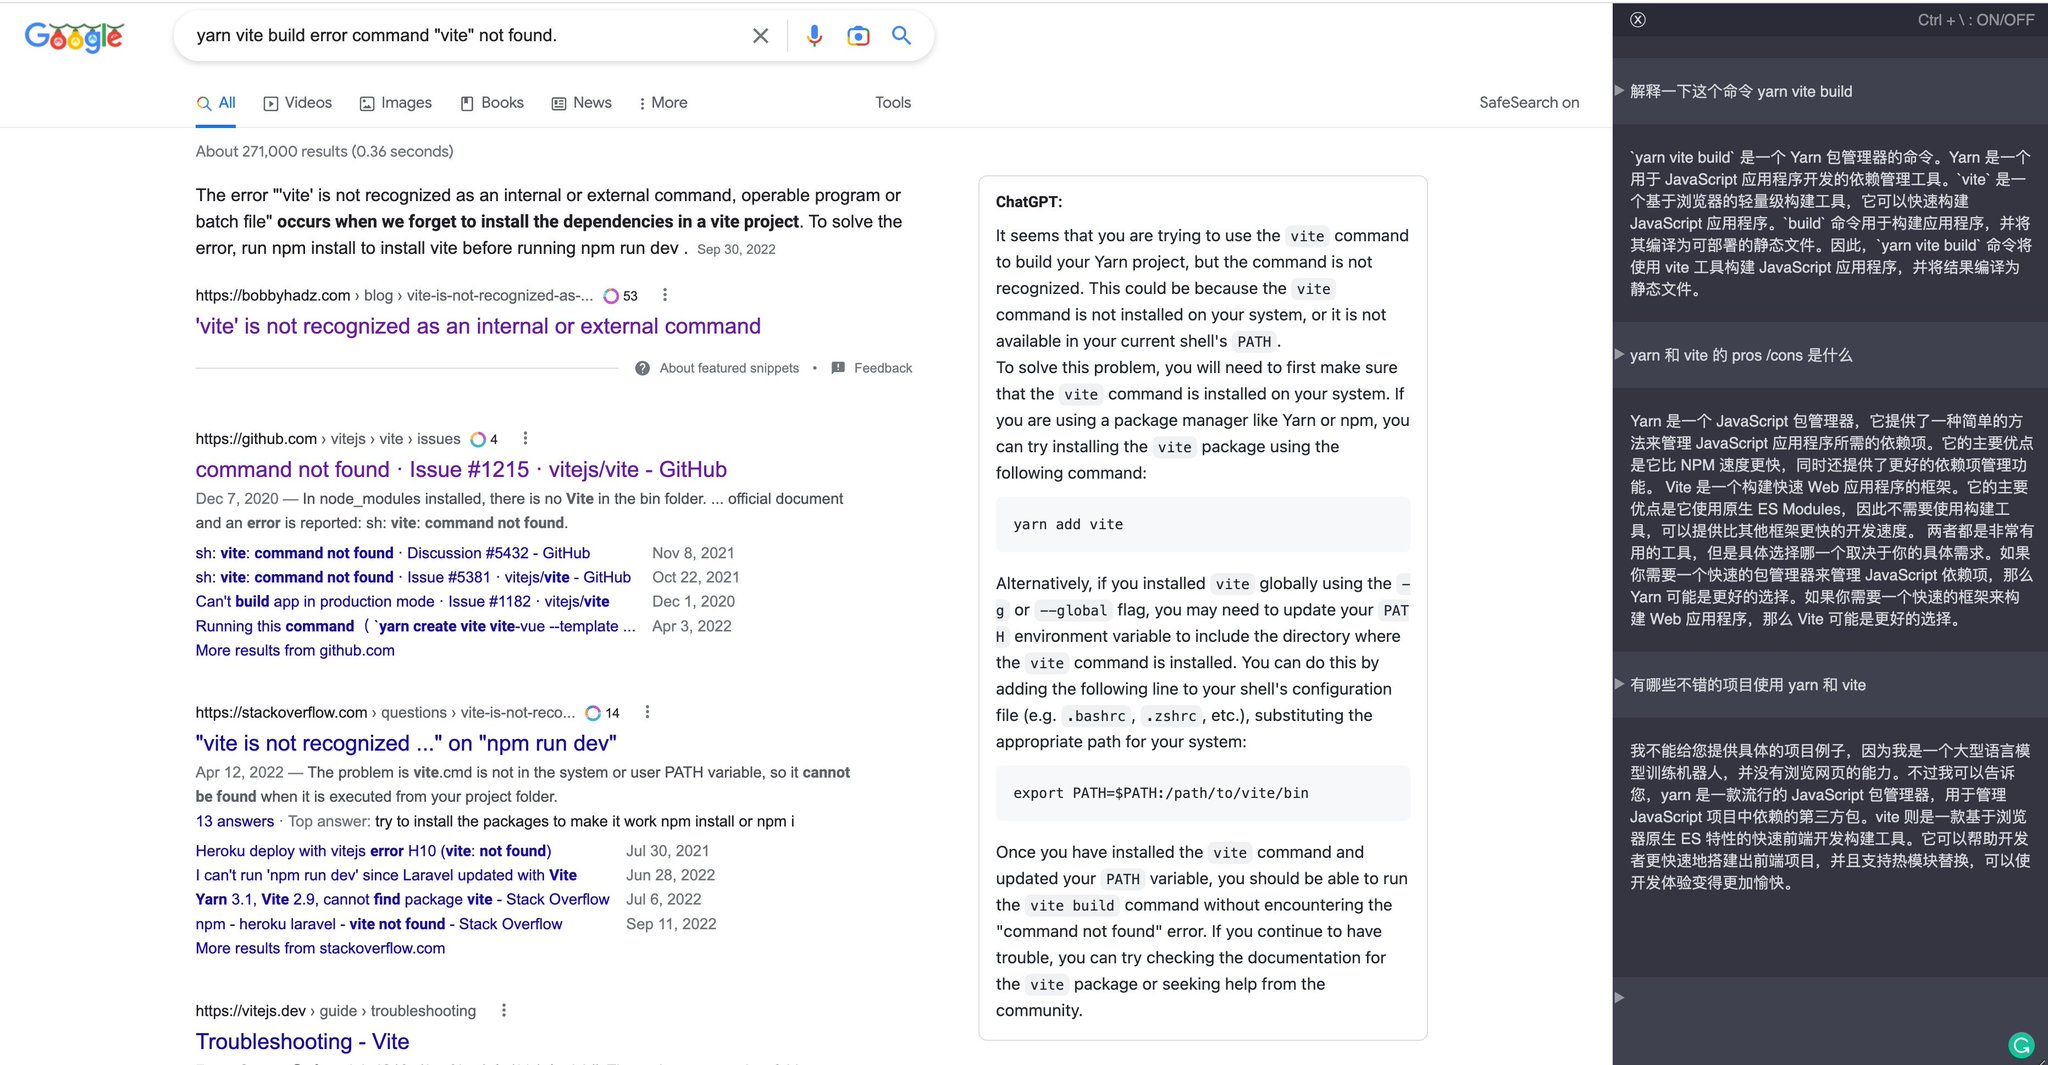This screenshot has width=2048, height=1065.
Task: Open three-dot menu on the GitHub result
Action: pyautogui.click(x=524, y=438)
